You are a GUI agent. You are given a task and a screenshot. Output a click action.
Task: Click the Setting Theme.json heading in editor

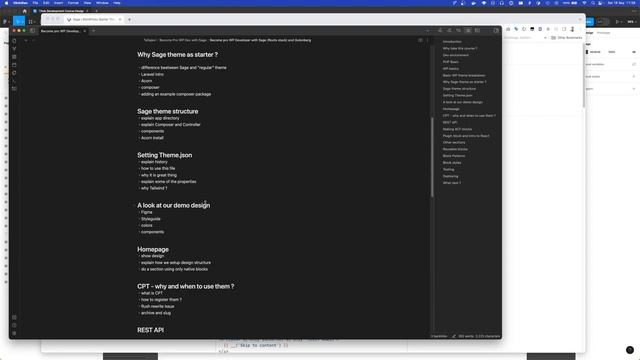(x=164, y=155)
